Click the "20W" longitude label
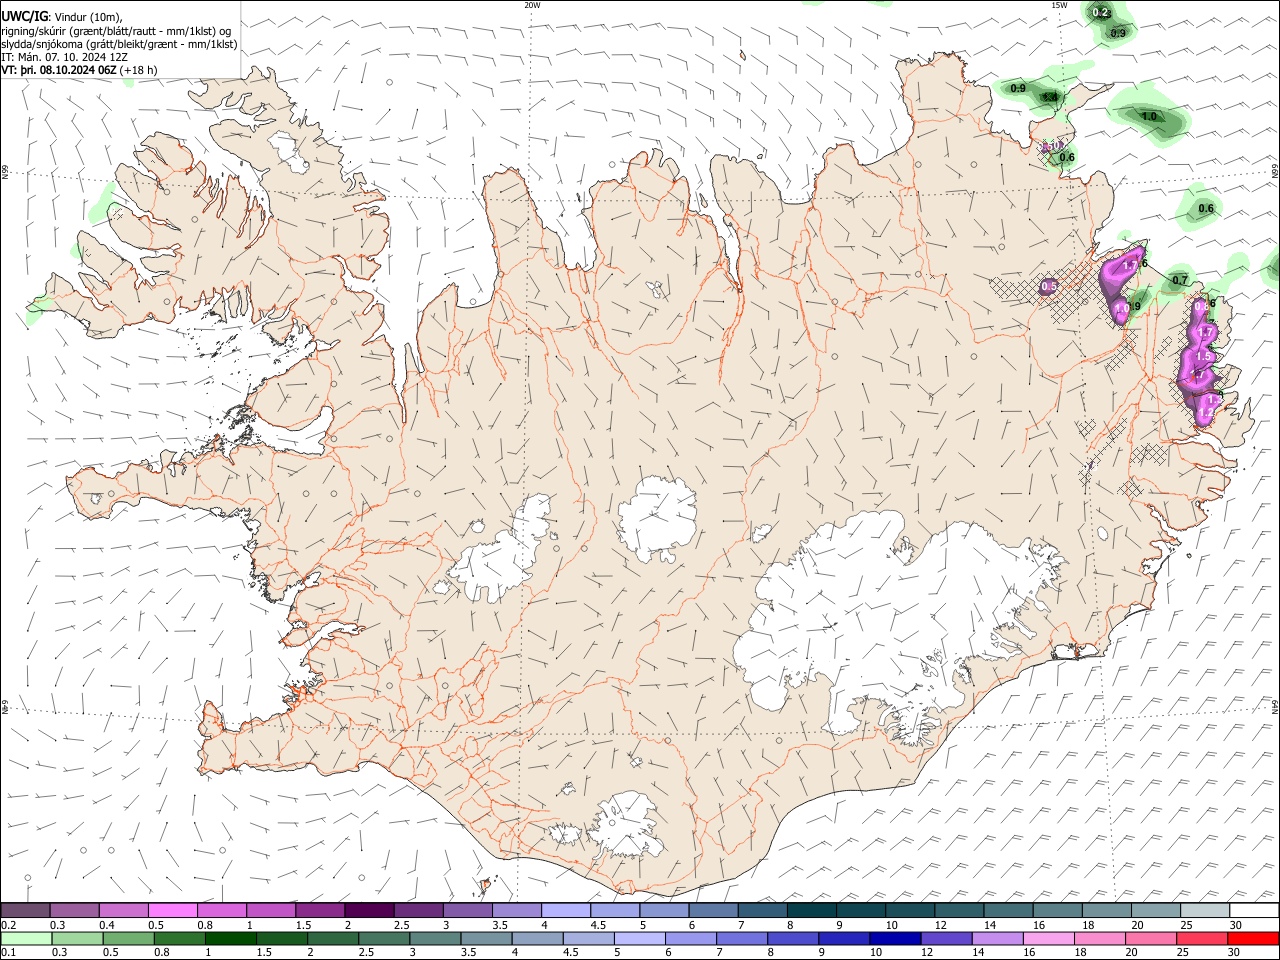The height and width of the screenshot is (960, 1280). click(x=532, y=5)
